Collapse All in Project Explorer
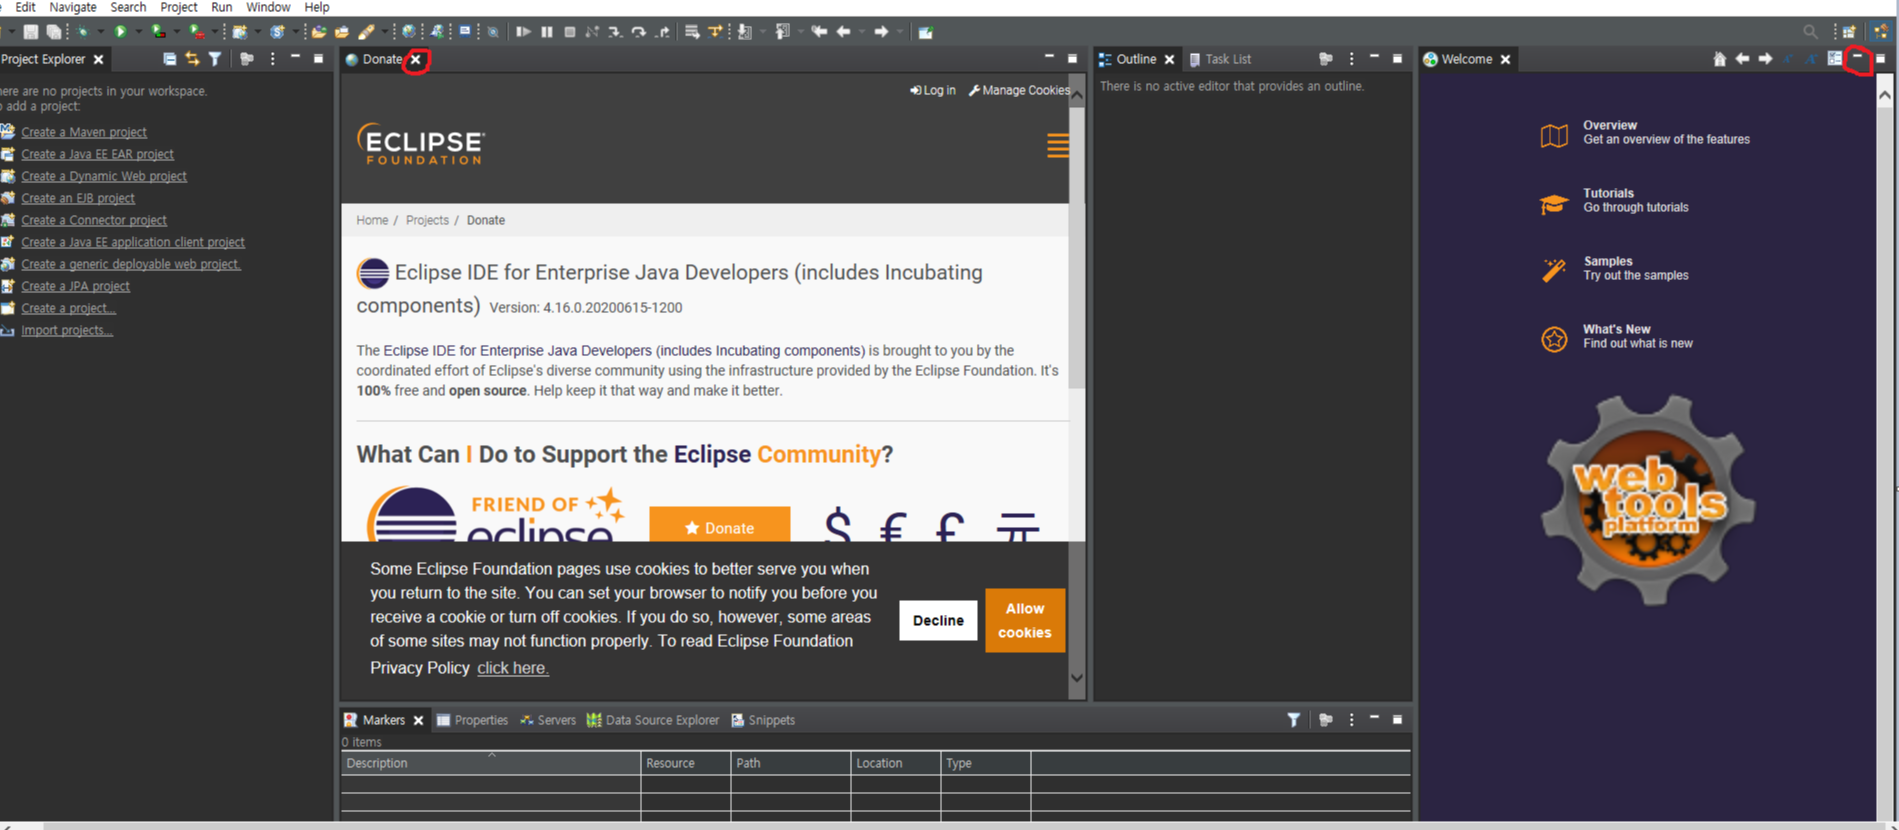 (170, 59)
